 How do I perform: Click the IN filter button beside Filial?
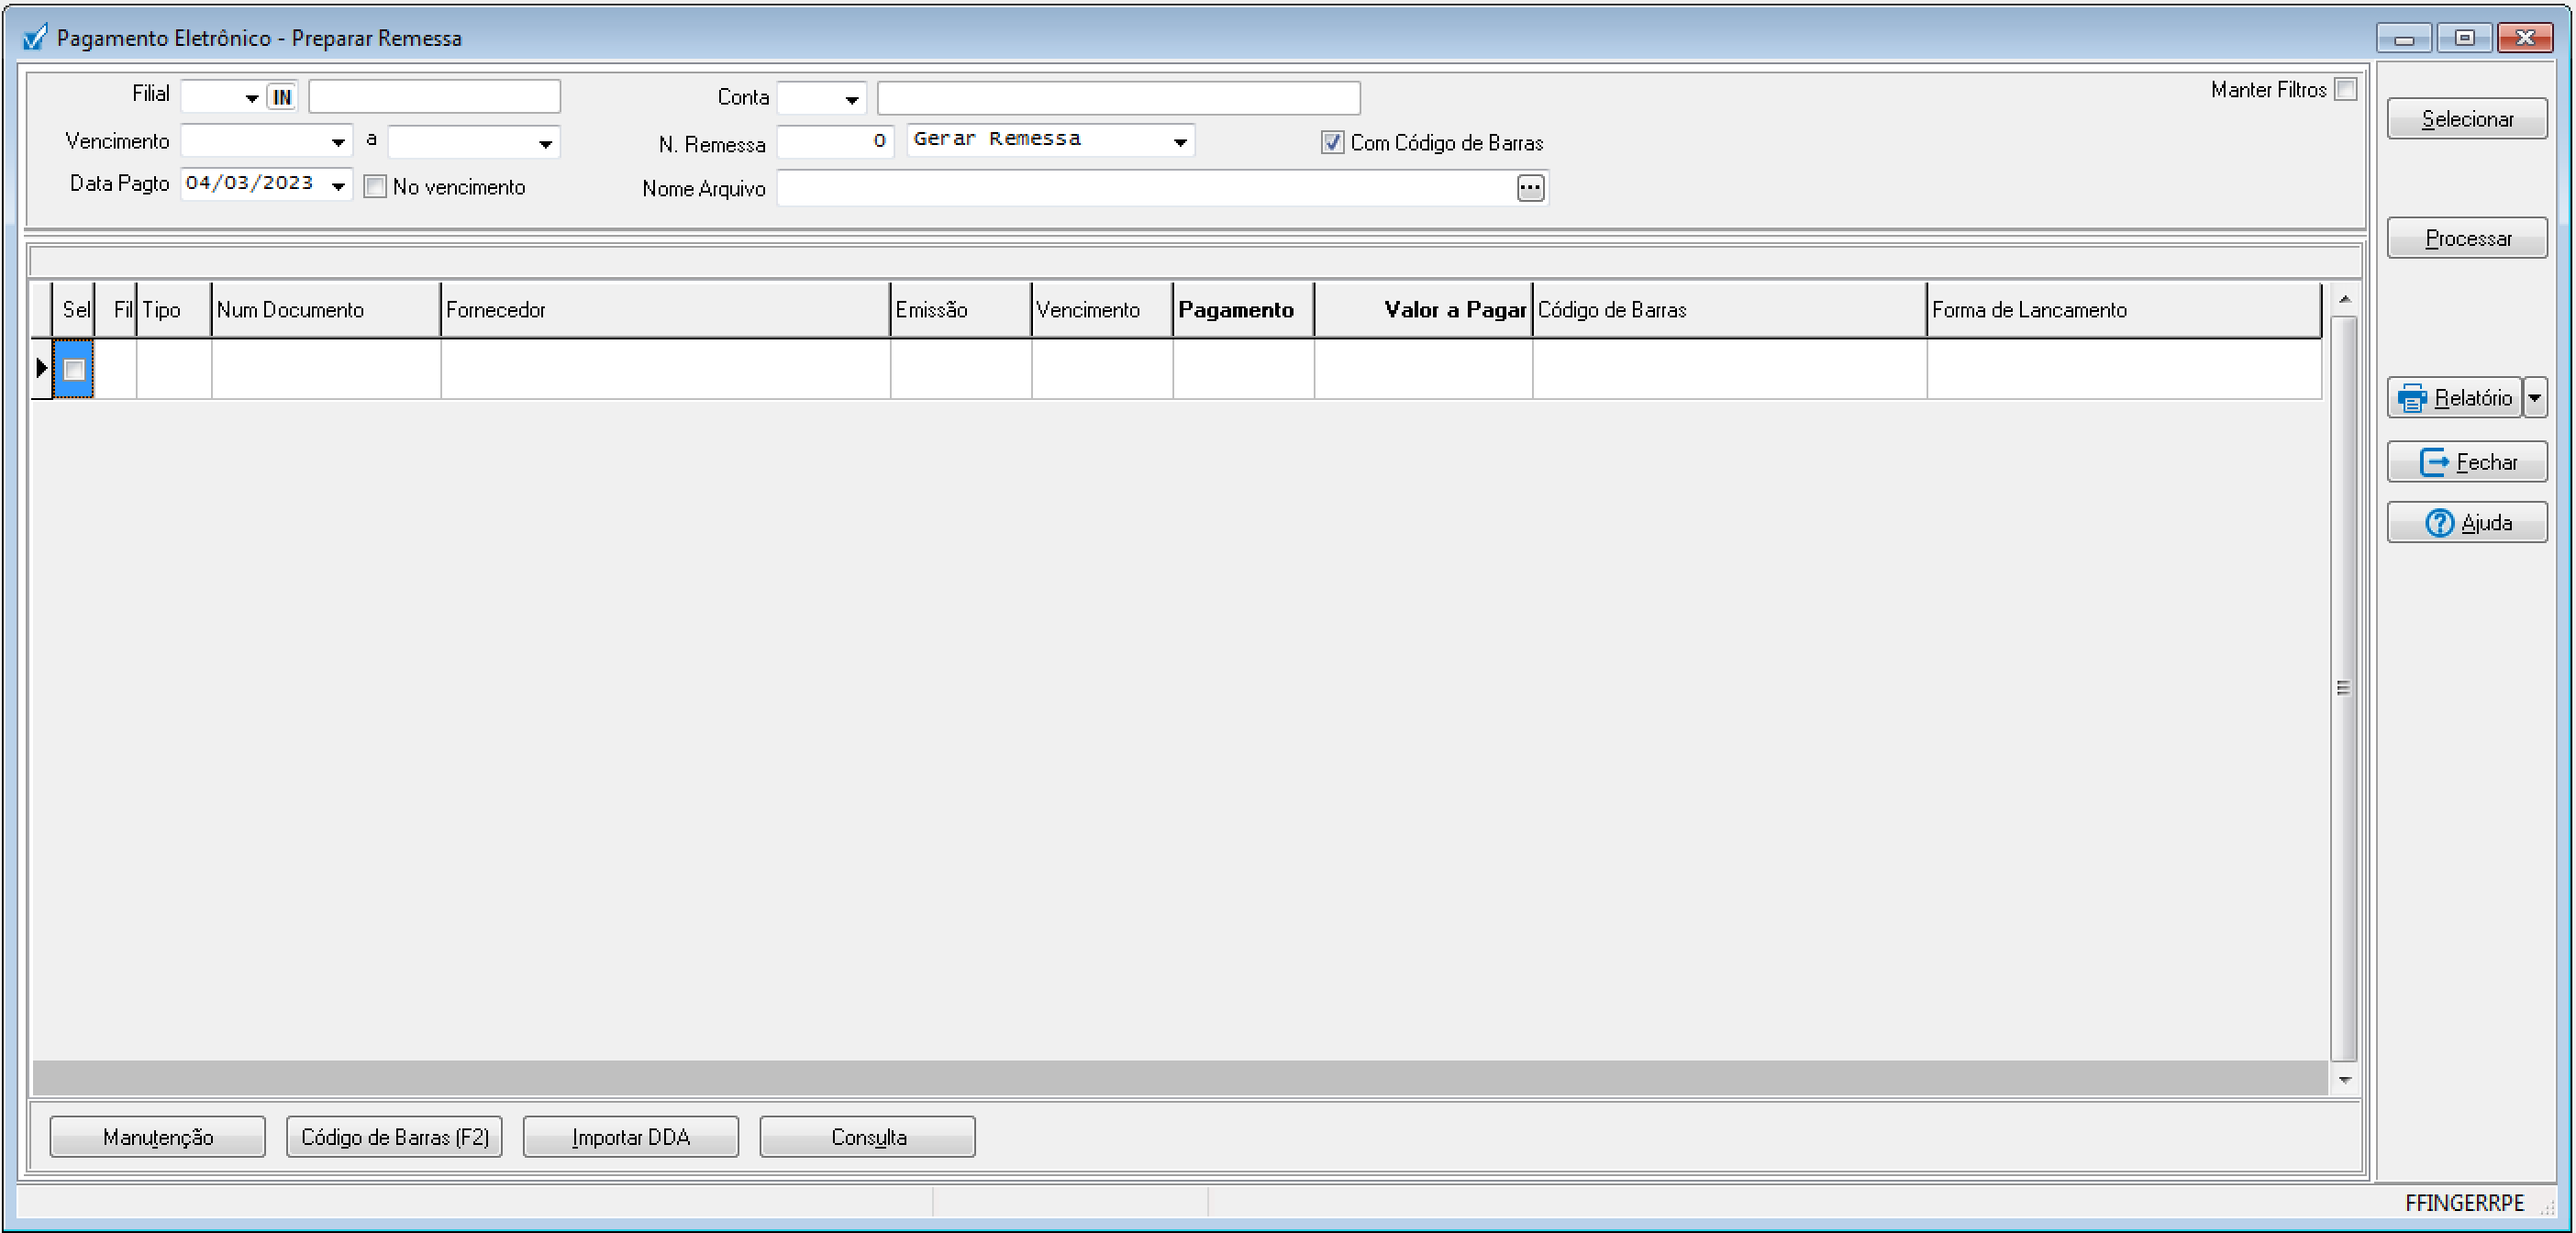282,97
